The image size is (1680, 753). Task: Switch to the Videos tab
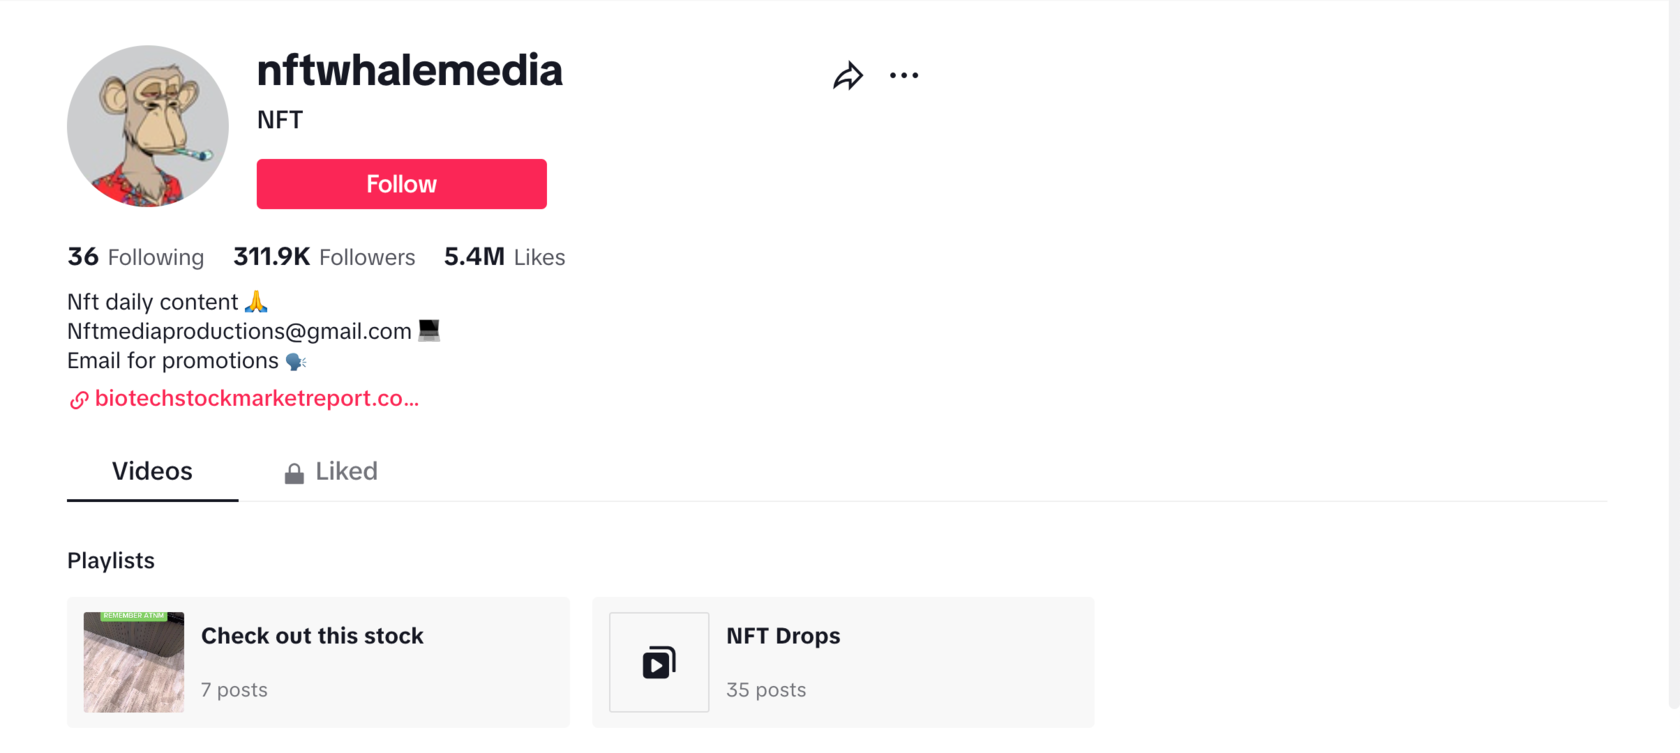[x=152, y=471]
